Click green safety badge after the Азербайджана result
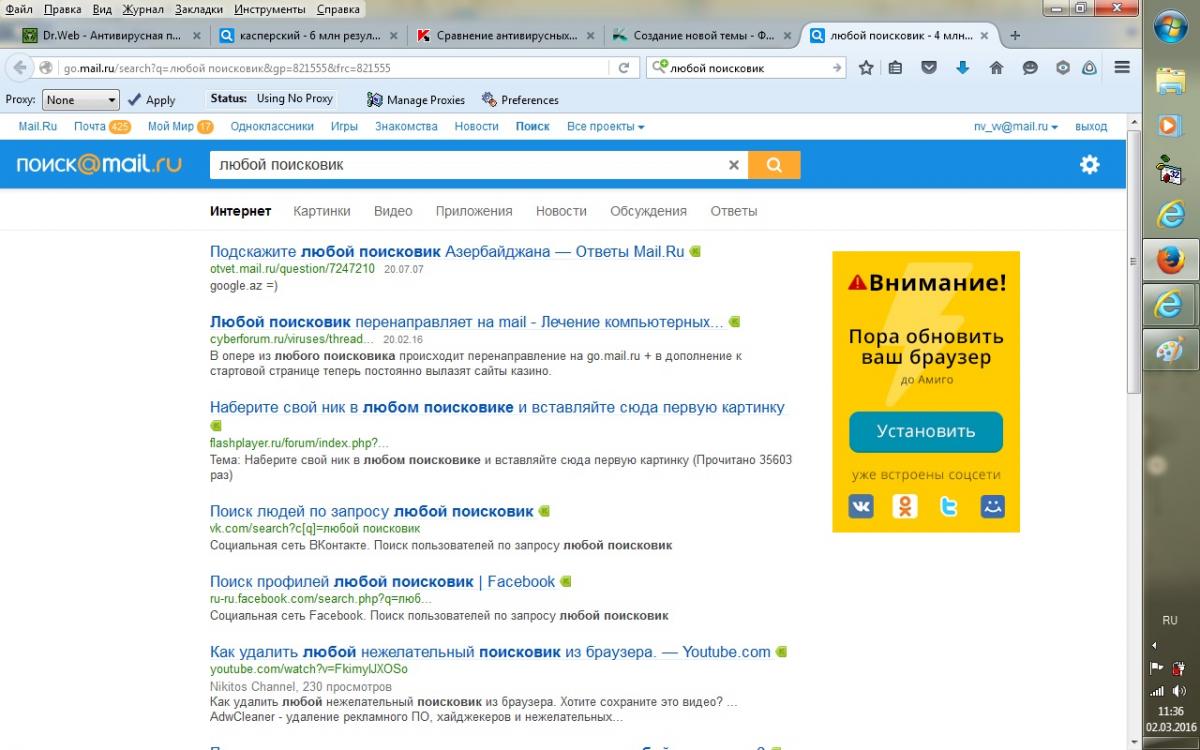Viewport: 1200px width, 750px height. [695, 252]
